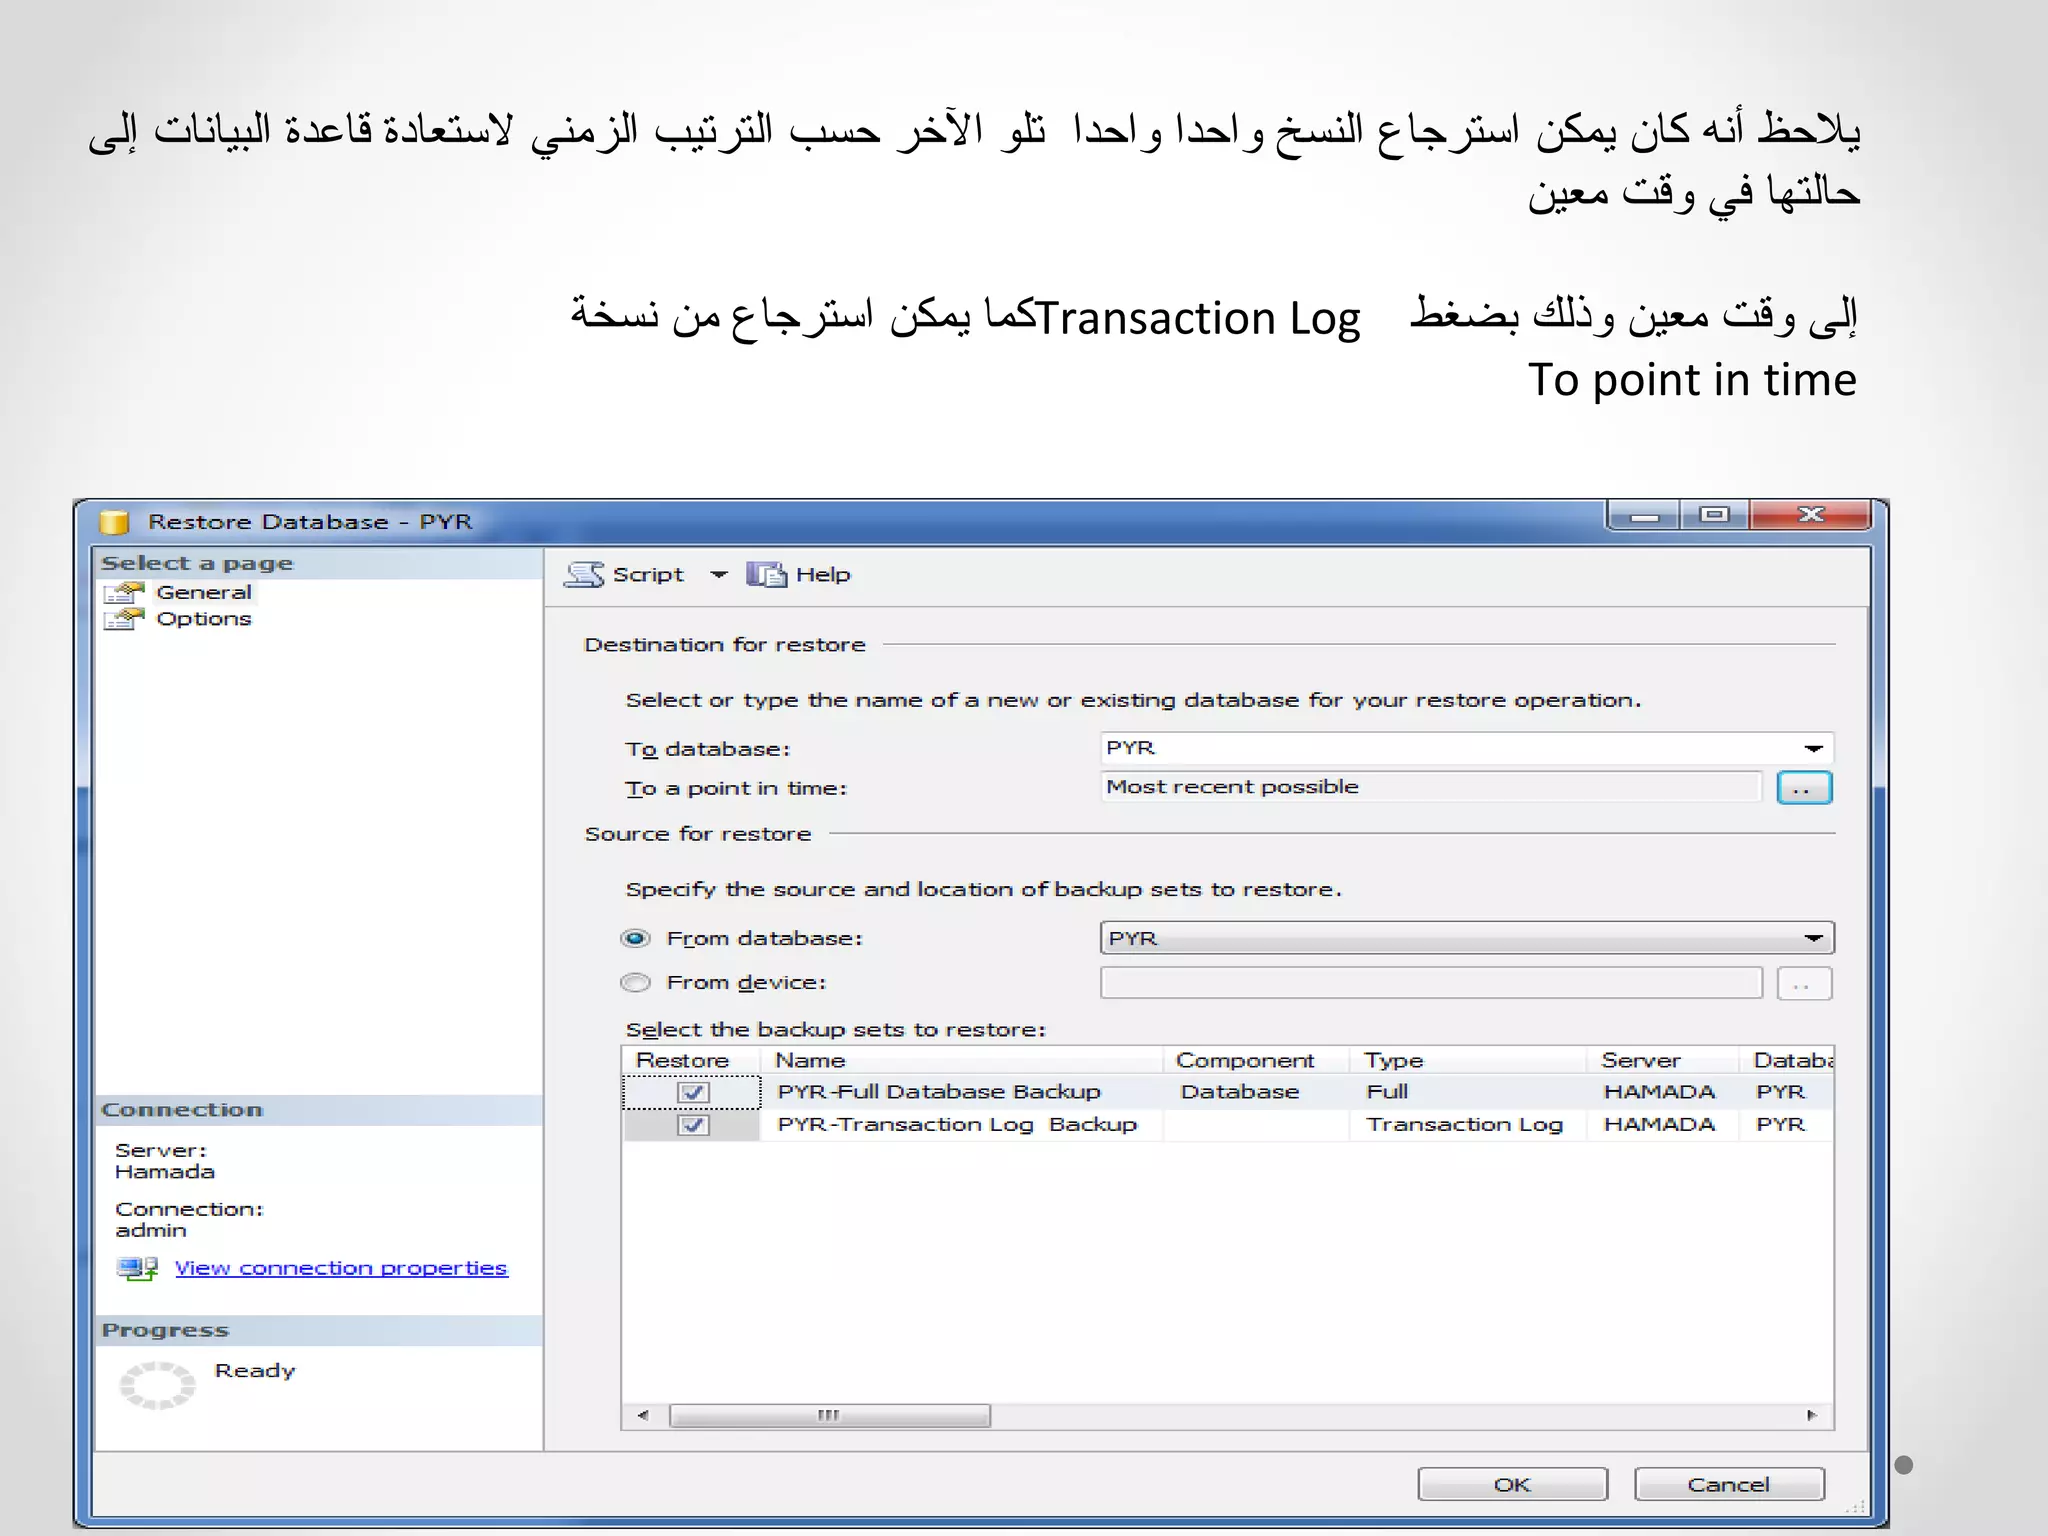Screen dimensions: 2048x1536
Task: Select the PYR-Transaction Log Backup row name
Action: (x=957, y=1125)
